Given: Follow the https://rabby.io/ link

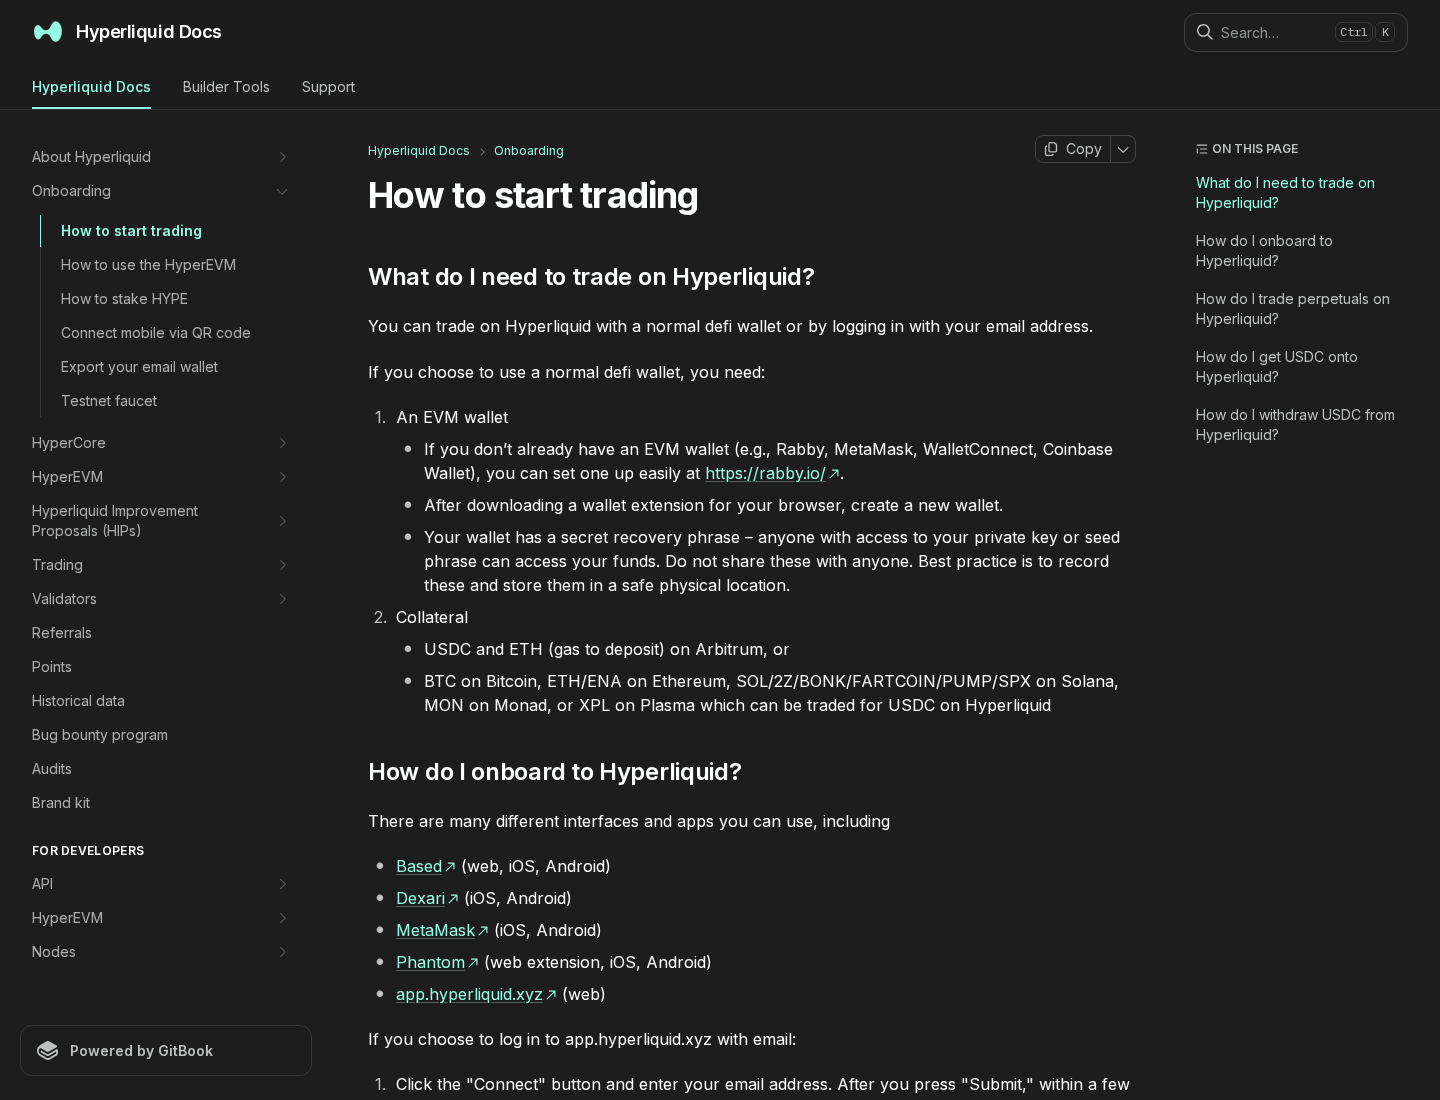Looking at the screenshot, I should (x=772, y=474).
